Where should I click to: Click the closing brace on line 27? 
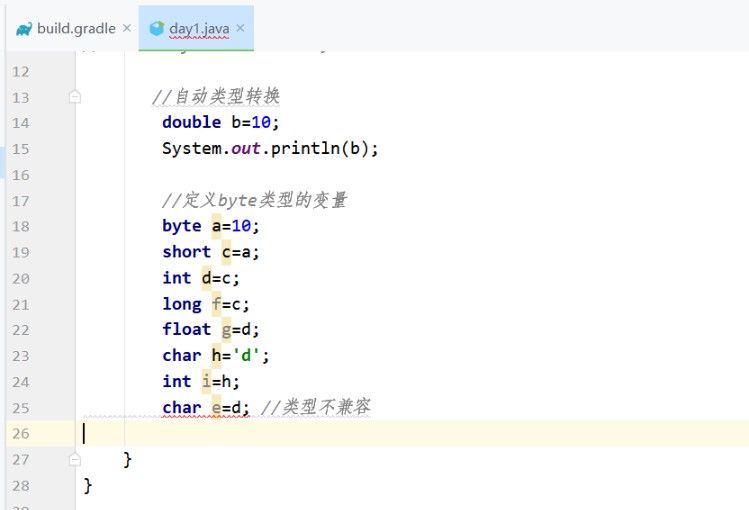[127, 459]
